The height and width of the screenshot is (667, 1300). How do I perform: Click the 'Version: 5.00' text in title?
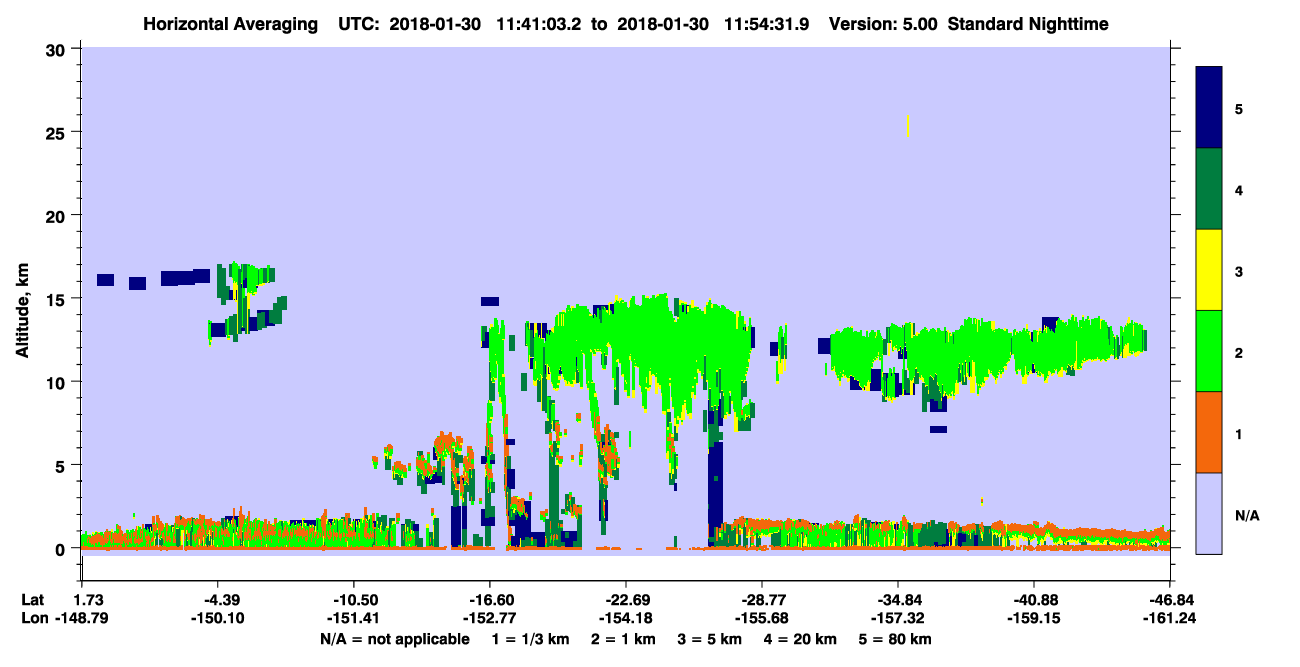click(x=883, y=24)
